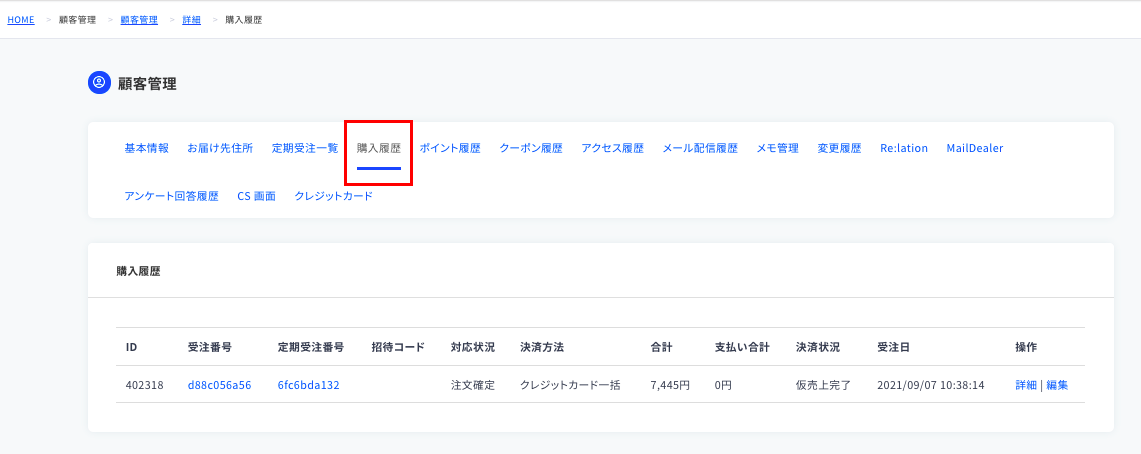The width and height of the screenshot is (1141, 454).
Task: Switch to the メモ管理 tab
Action: pos(777,148)
